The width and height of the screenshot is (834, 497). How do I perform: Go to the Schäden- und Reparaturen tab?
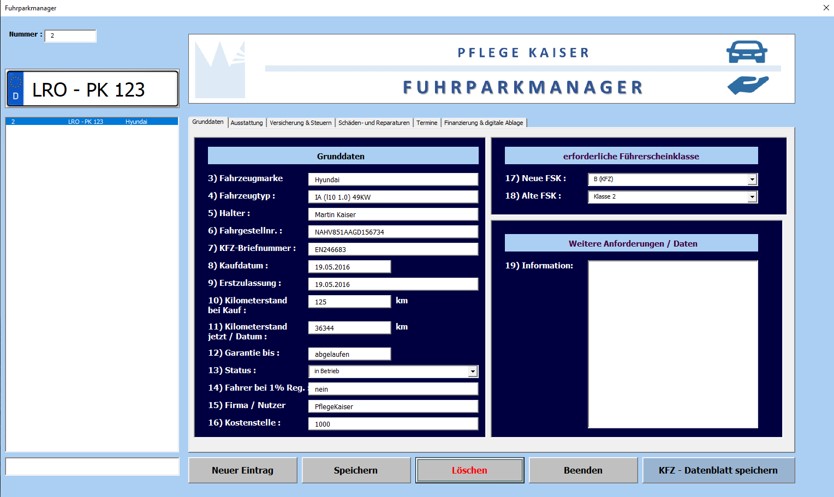[x=374, y=123]
